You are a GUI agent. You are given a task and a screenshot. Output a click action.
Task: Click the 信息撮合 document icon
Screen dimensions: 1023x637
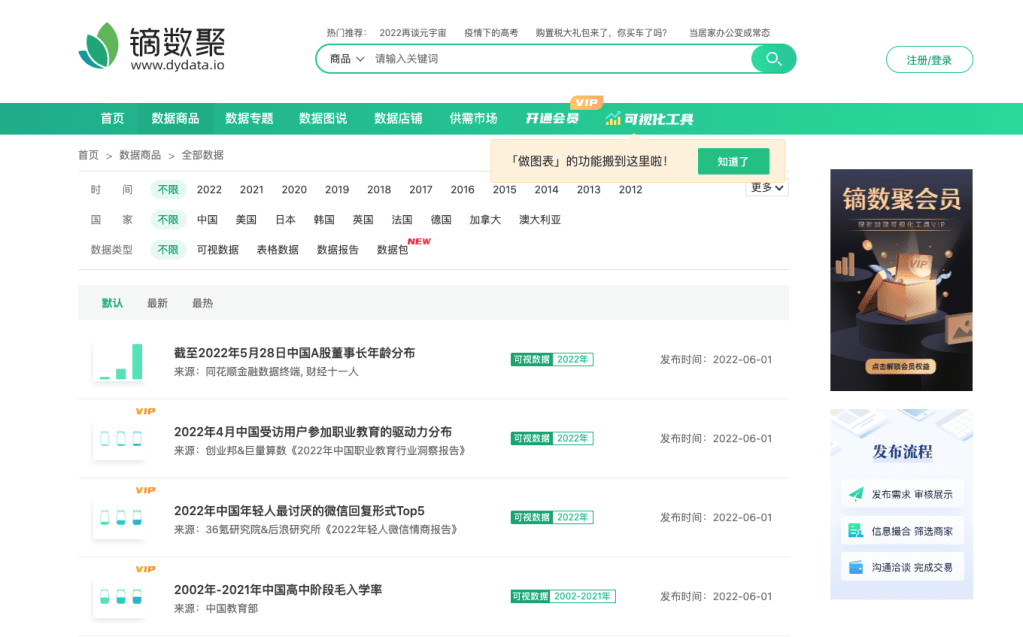856,531
